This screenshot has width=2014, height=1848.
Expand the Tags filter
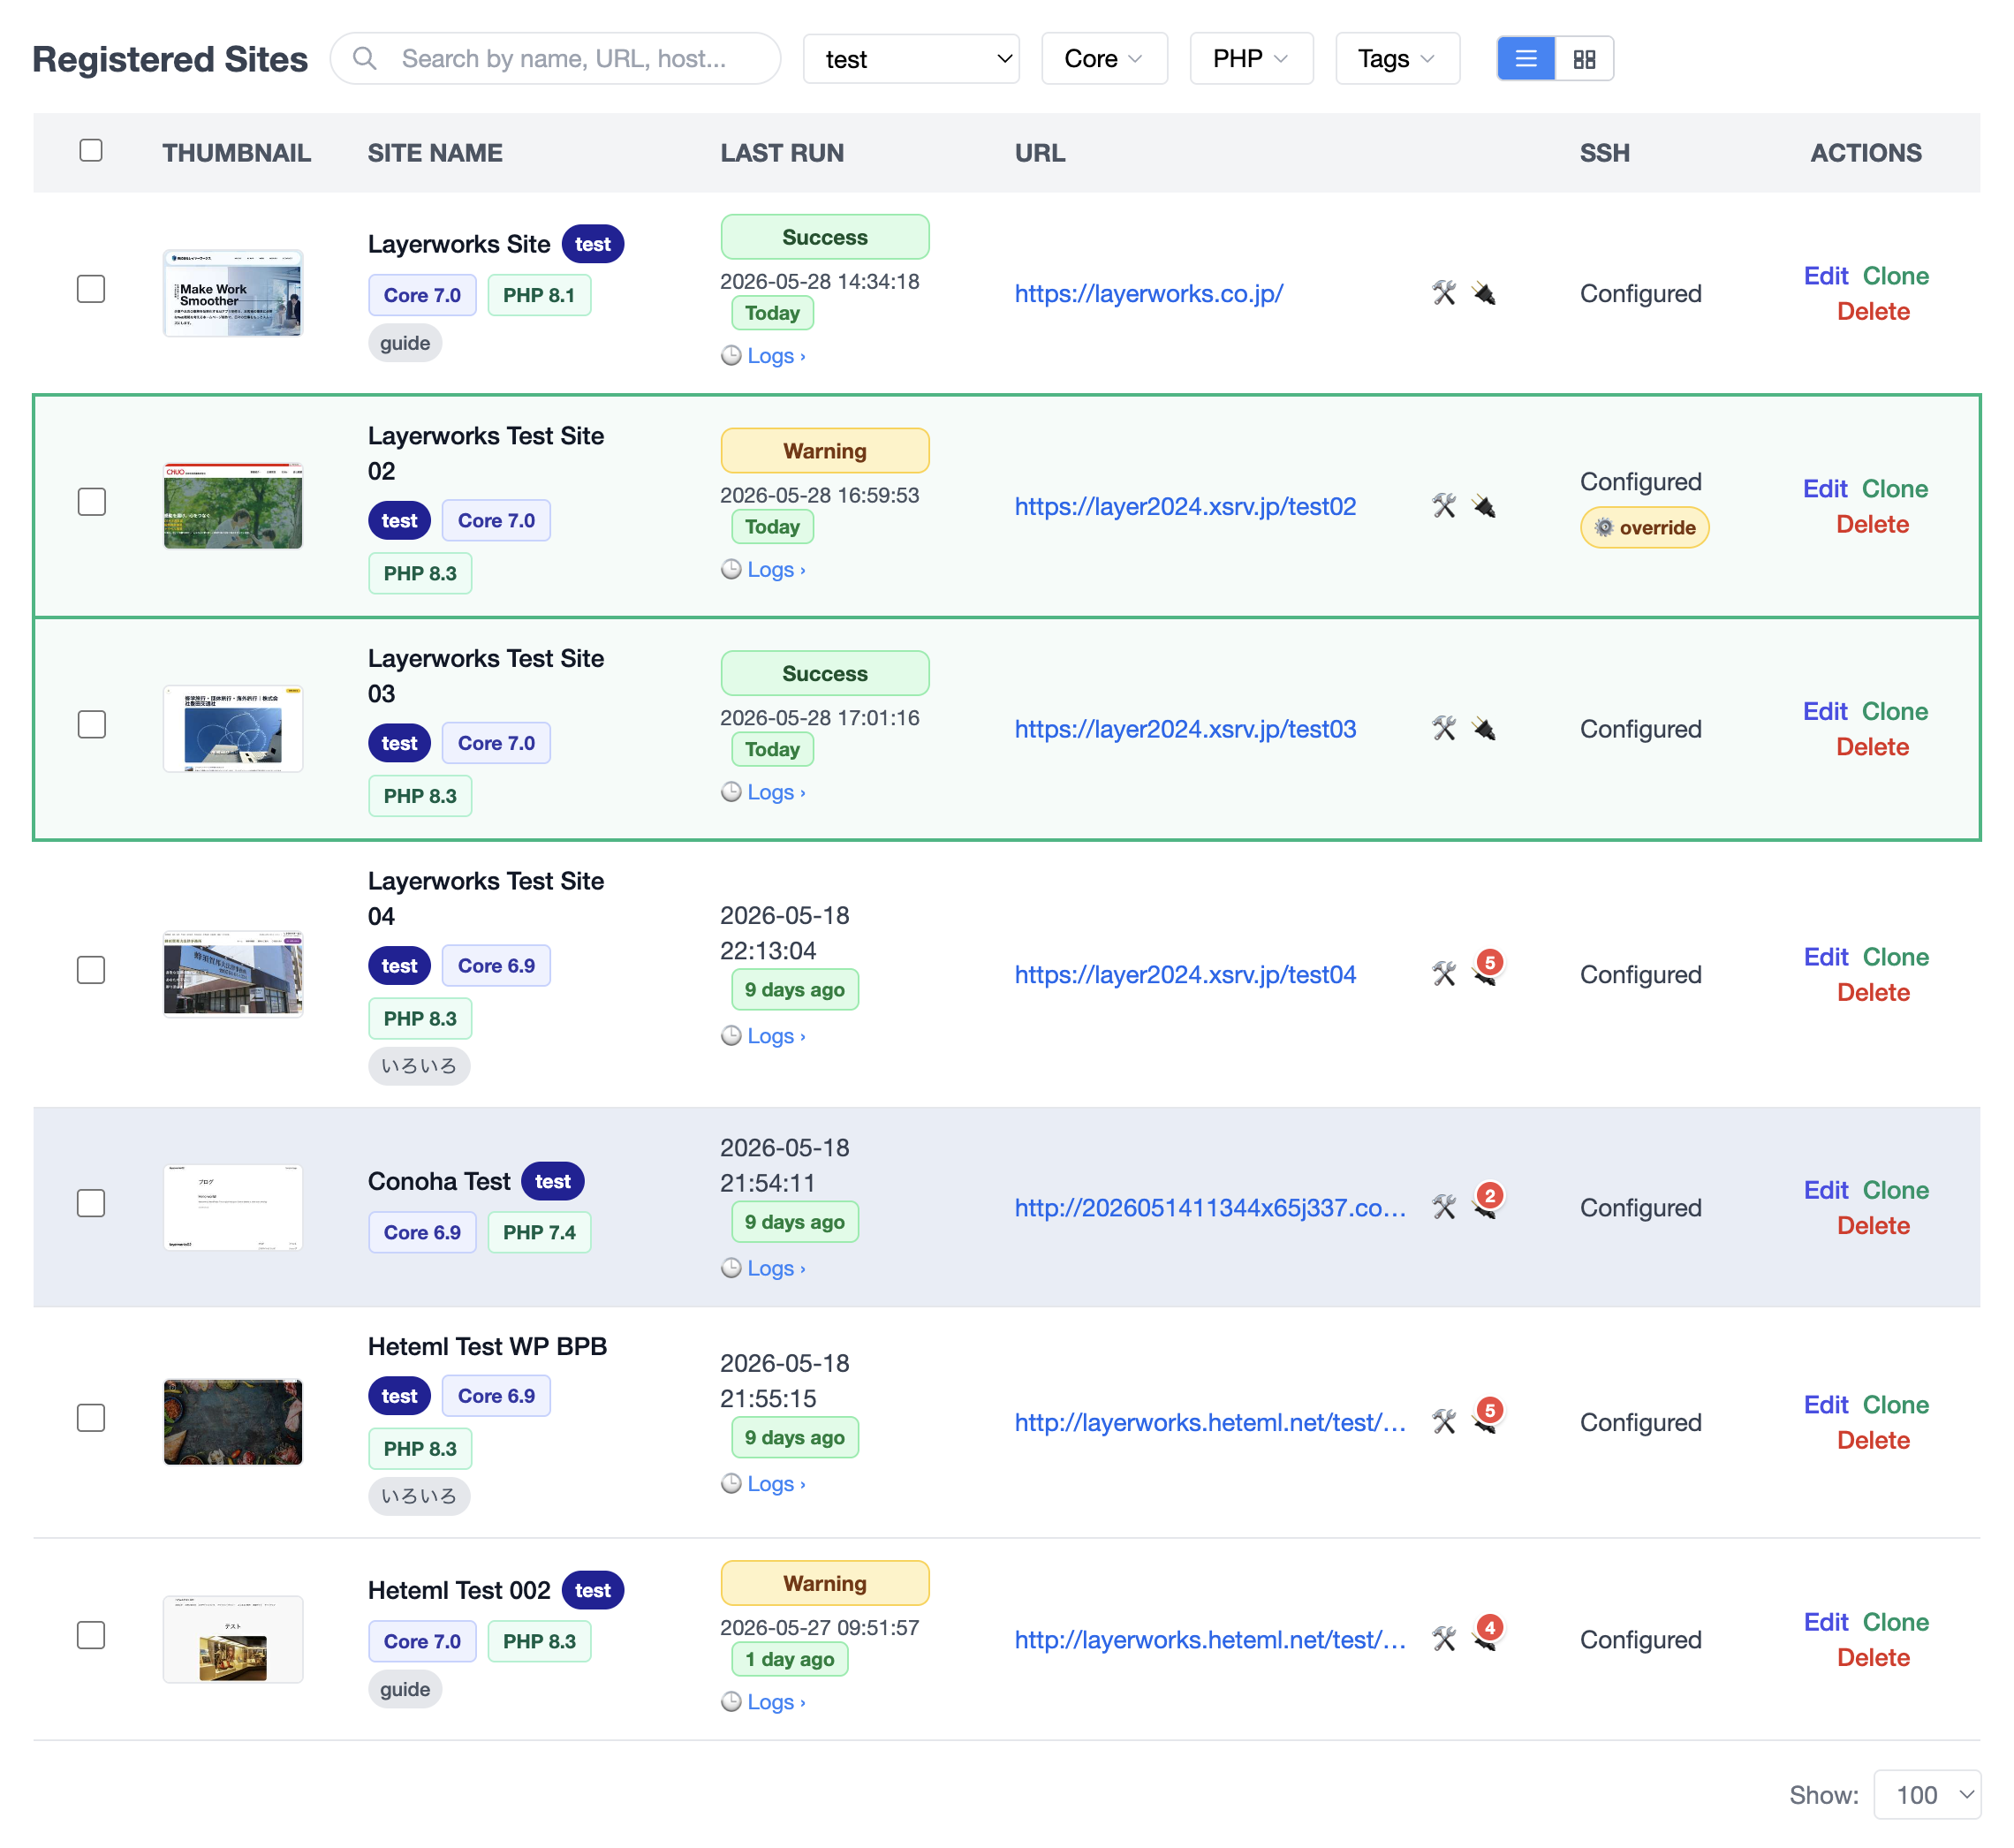point(1397,59)
